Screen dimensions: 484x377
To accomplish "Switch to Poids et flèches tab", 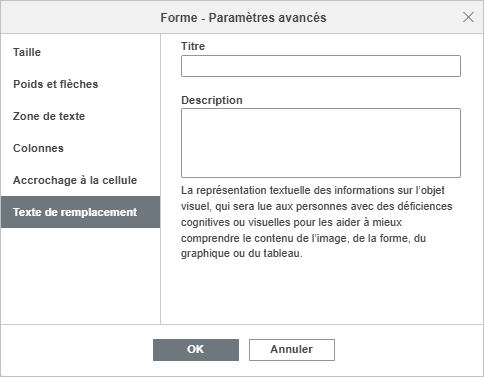I will click(x=80, y=84).
